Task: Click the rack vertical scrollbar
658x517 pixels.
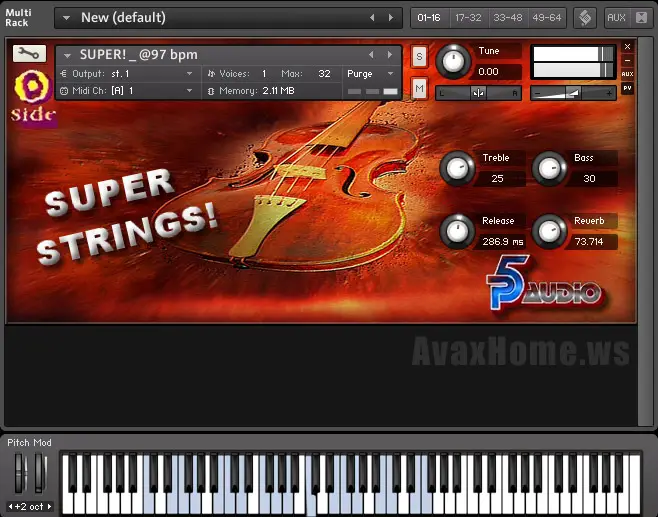Action: click(646, 232)
